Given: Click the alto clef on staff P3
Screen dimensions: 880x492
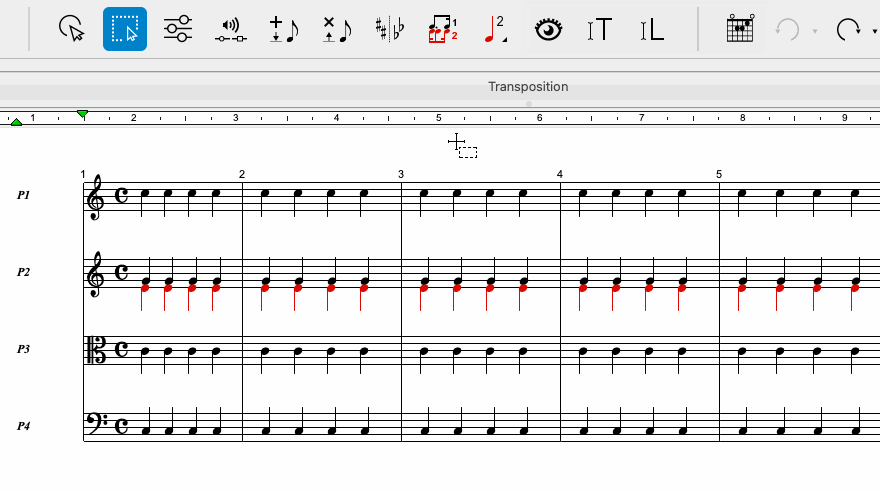Looking at the screenshot, I should tap(95, 350).
